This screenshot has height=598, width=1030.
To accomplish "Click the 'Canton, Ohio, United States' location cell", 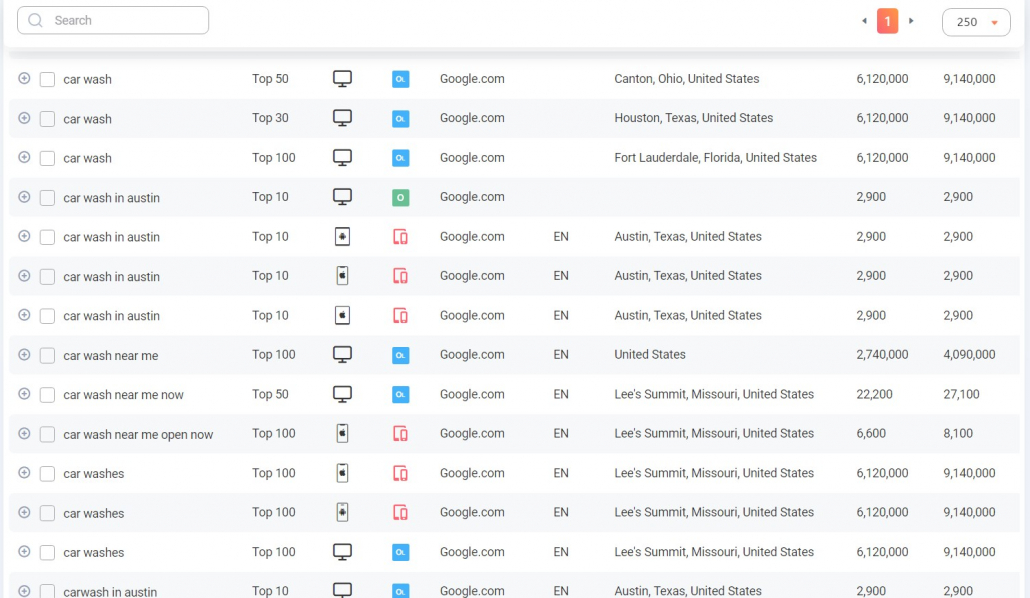I will [686, 79].
